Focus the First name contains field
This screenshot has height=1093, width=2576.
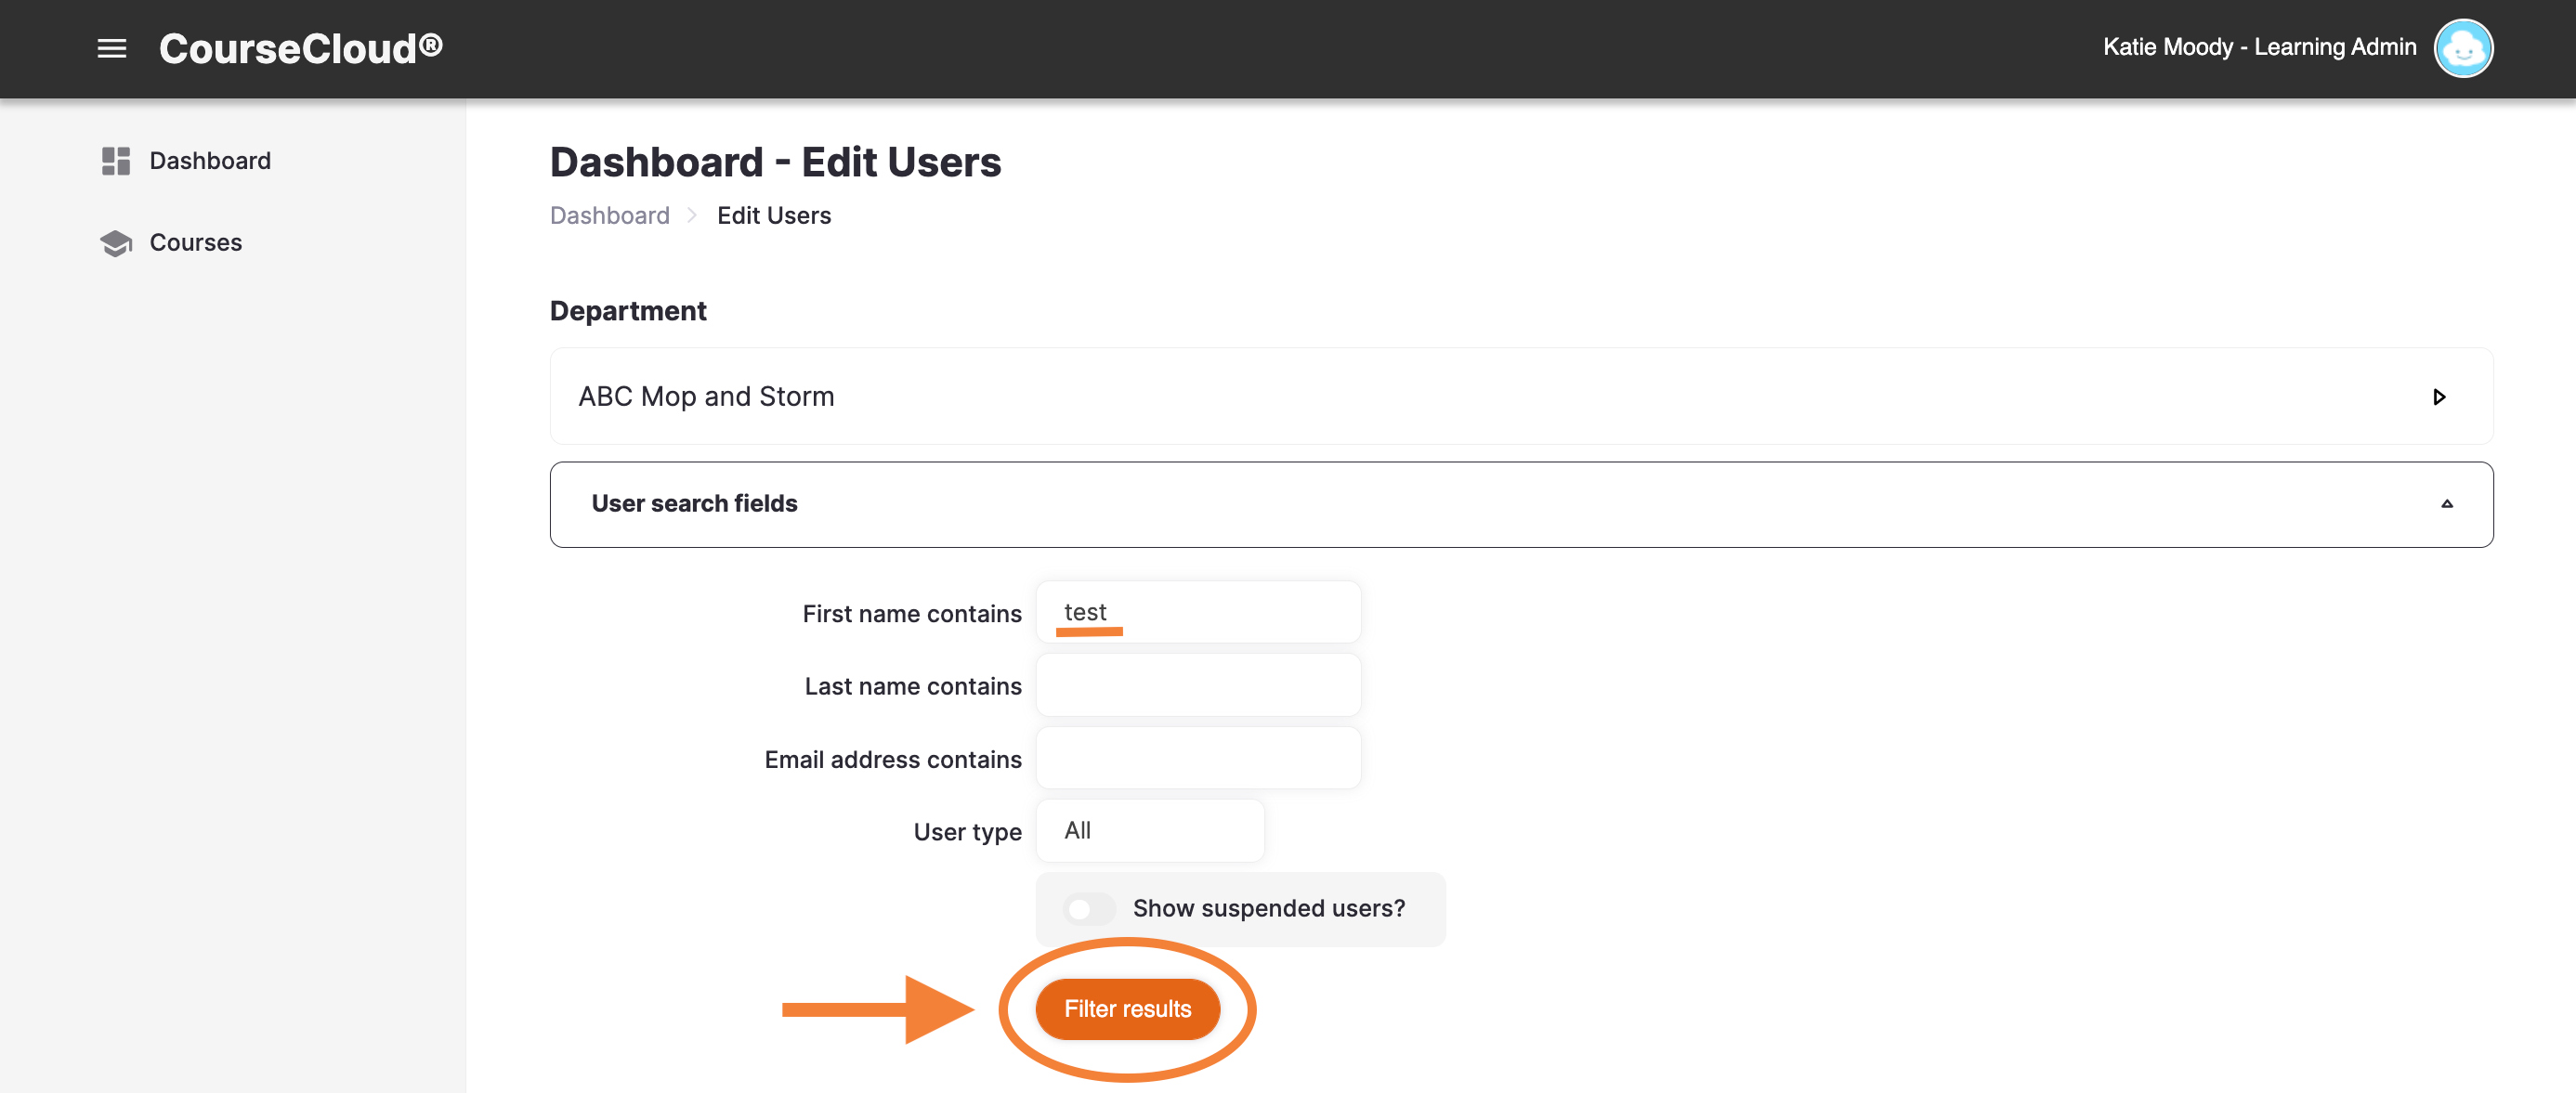(1198, 612)
